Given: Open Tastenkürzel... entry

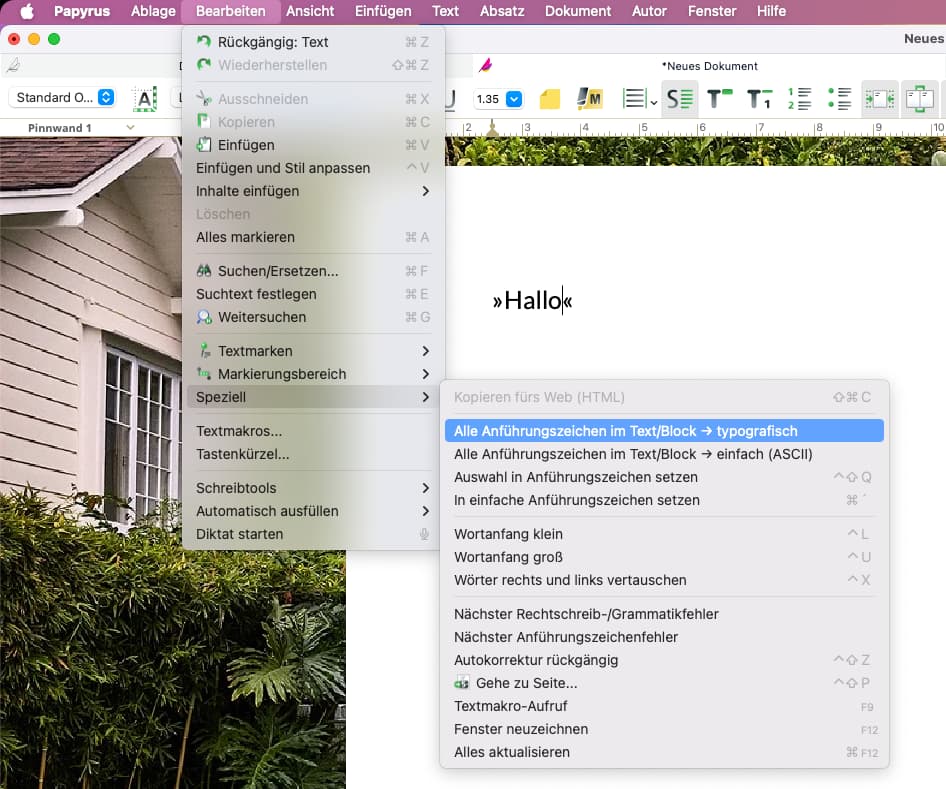Looking at the screenshot, I should [313, 454].
